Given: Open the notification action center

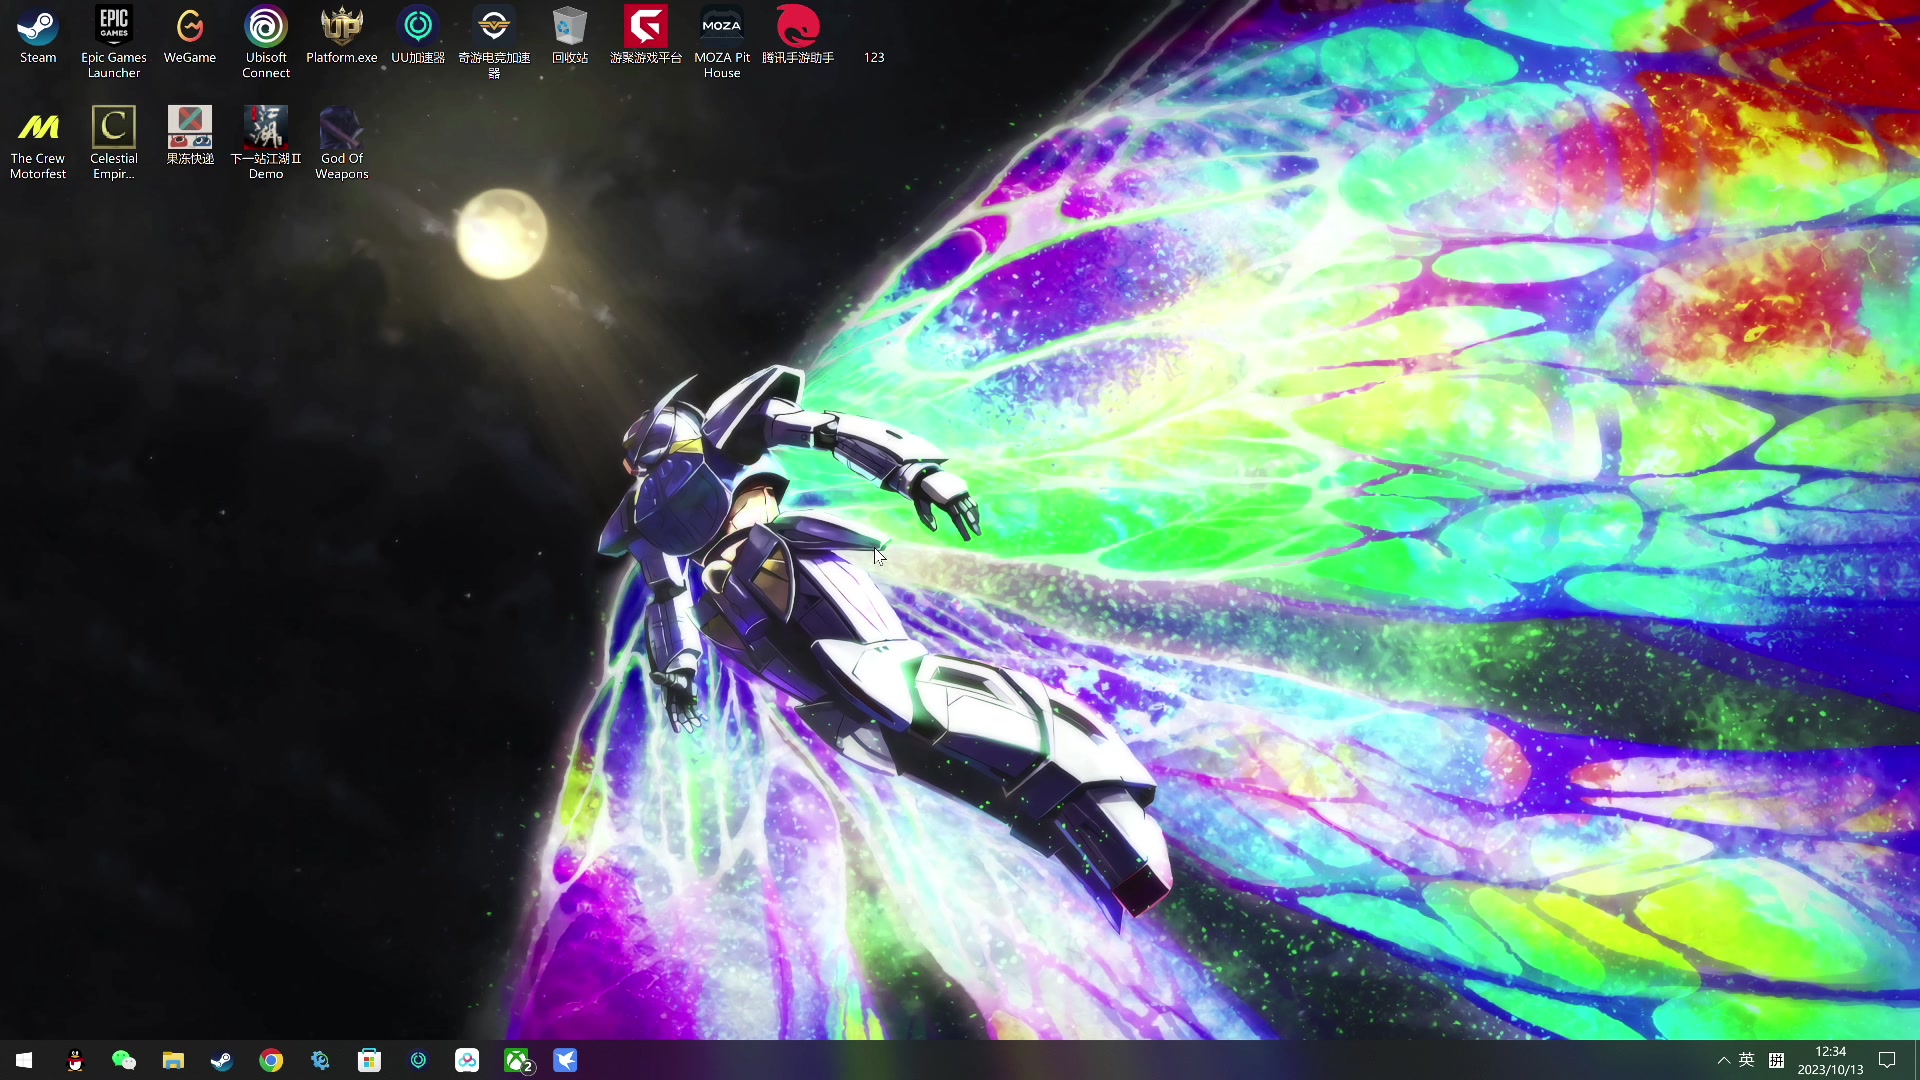Looking at the screenshot, I should point(1887,1060).
